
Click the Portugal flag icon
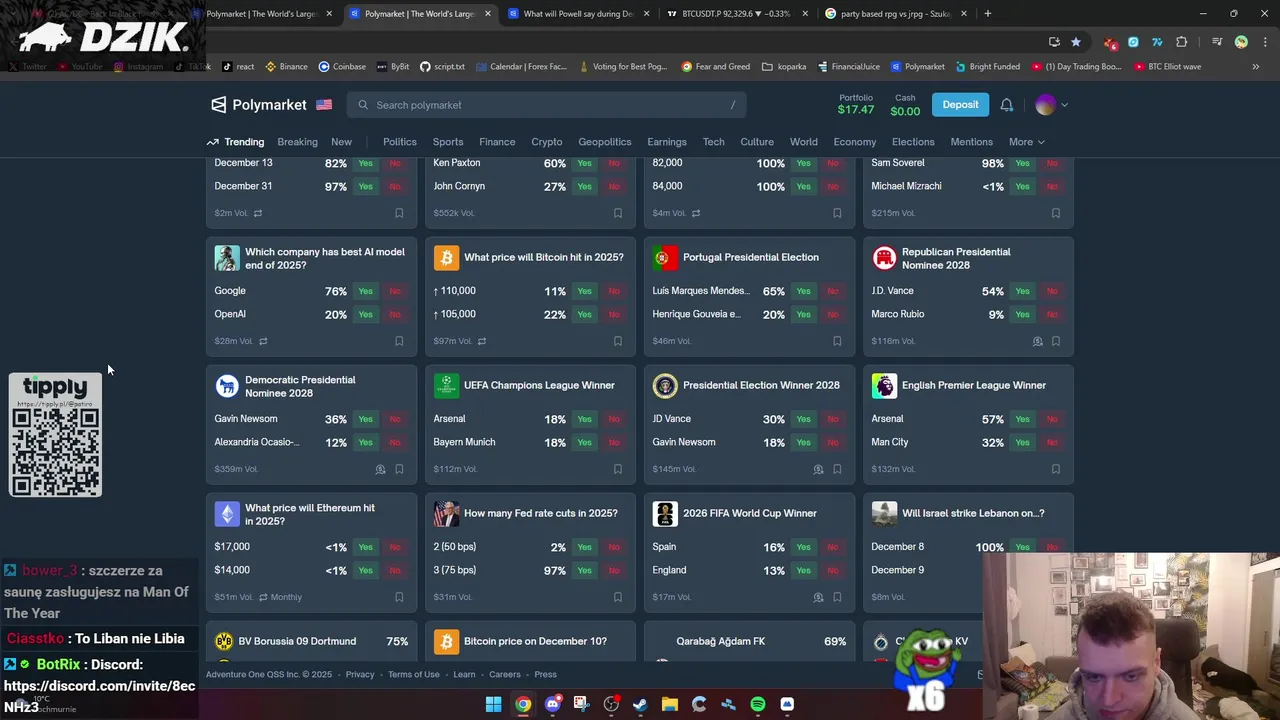point(665,258)
